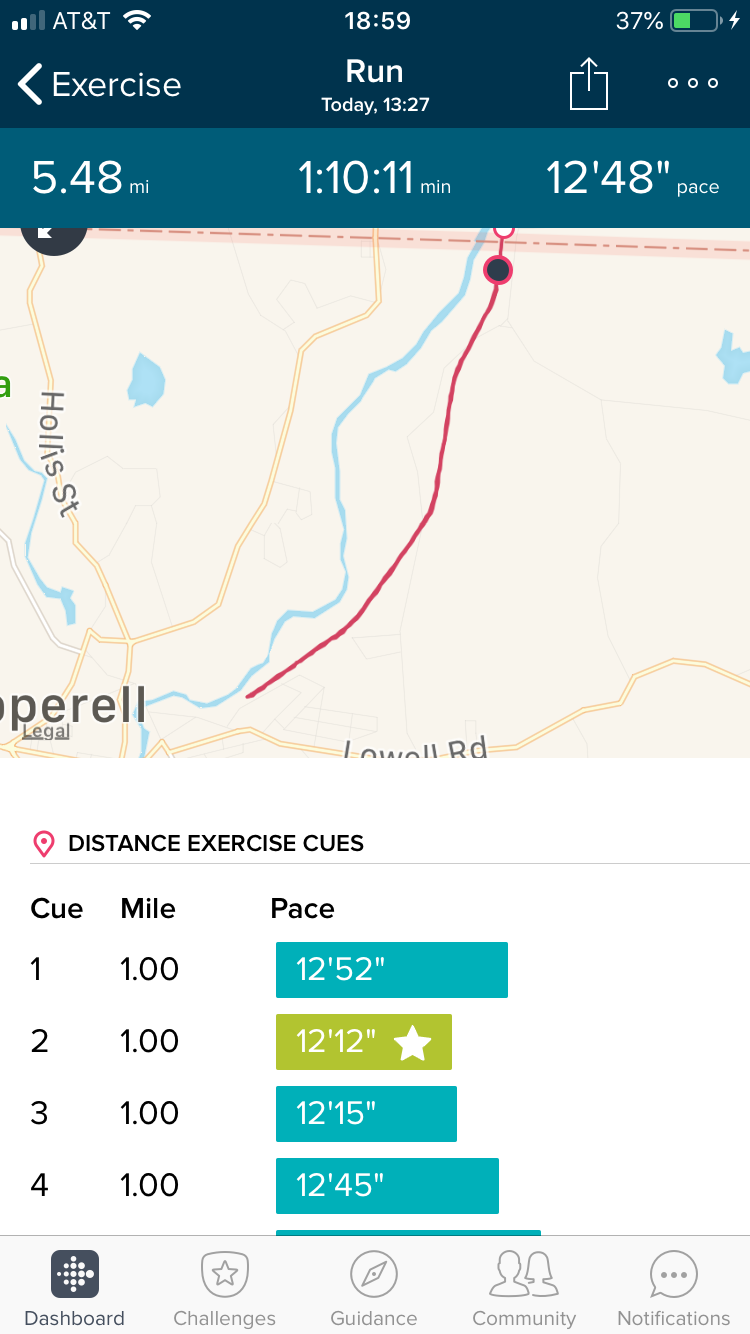750x1334 pixels.
Task: Select the 12'52" pace bar for mile 1
Action: coord(391,970)
